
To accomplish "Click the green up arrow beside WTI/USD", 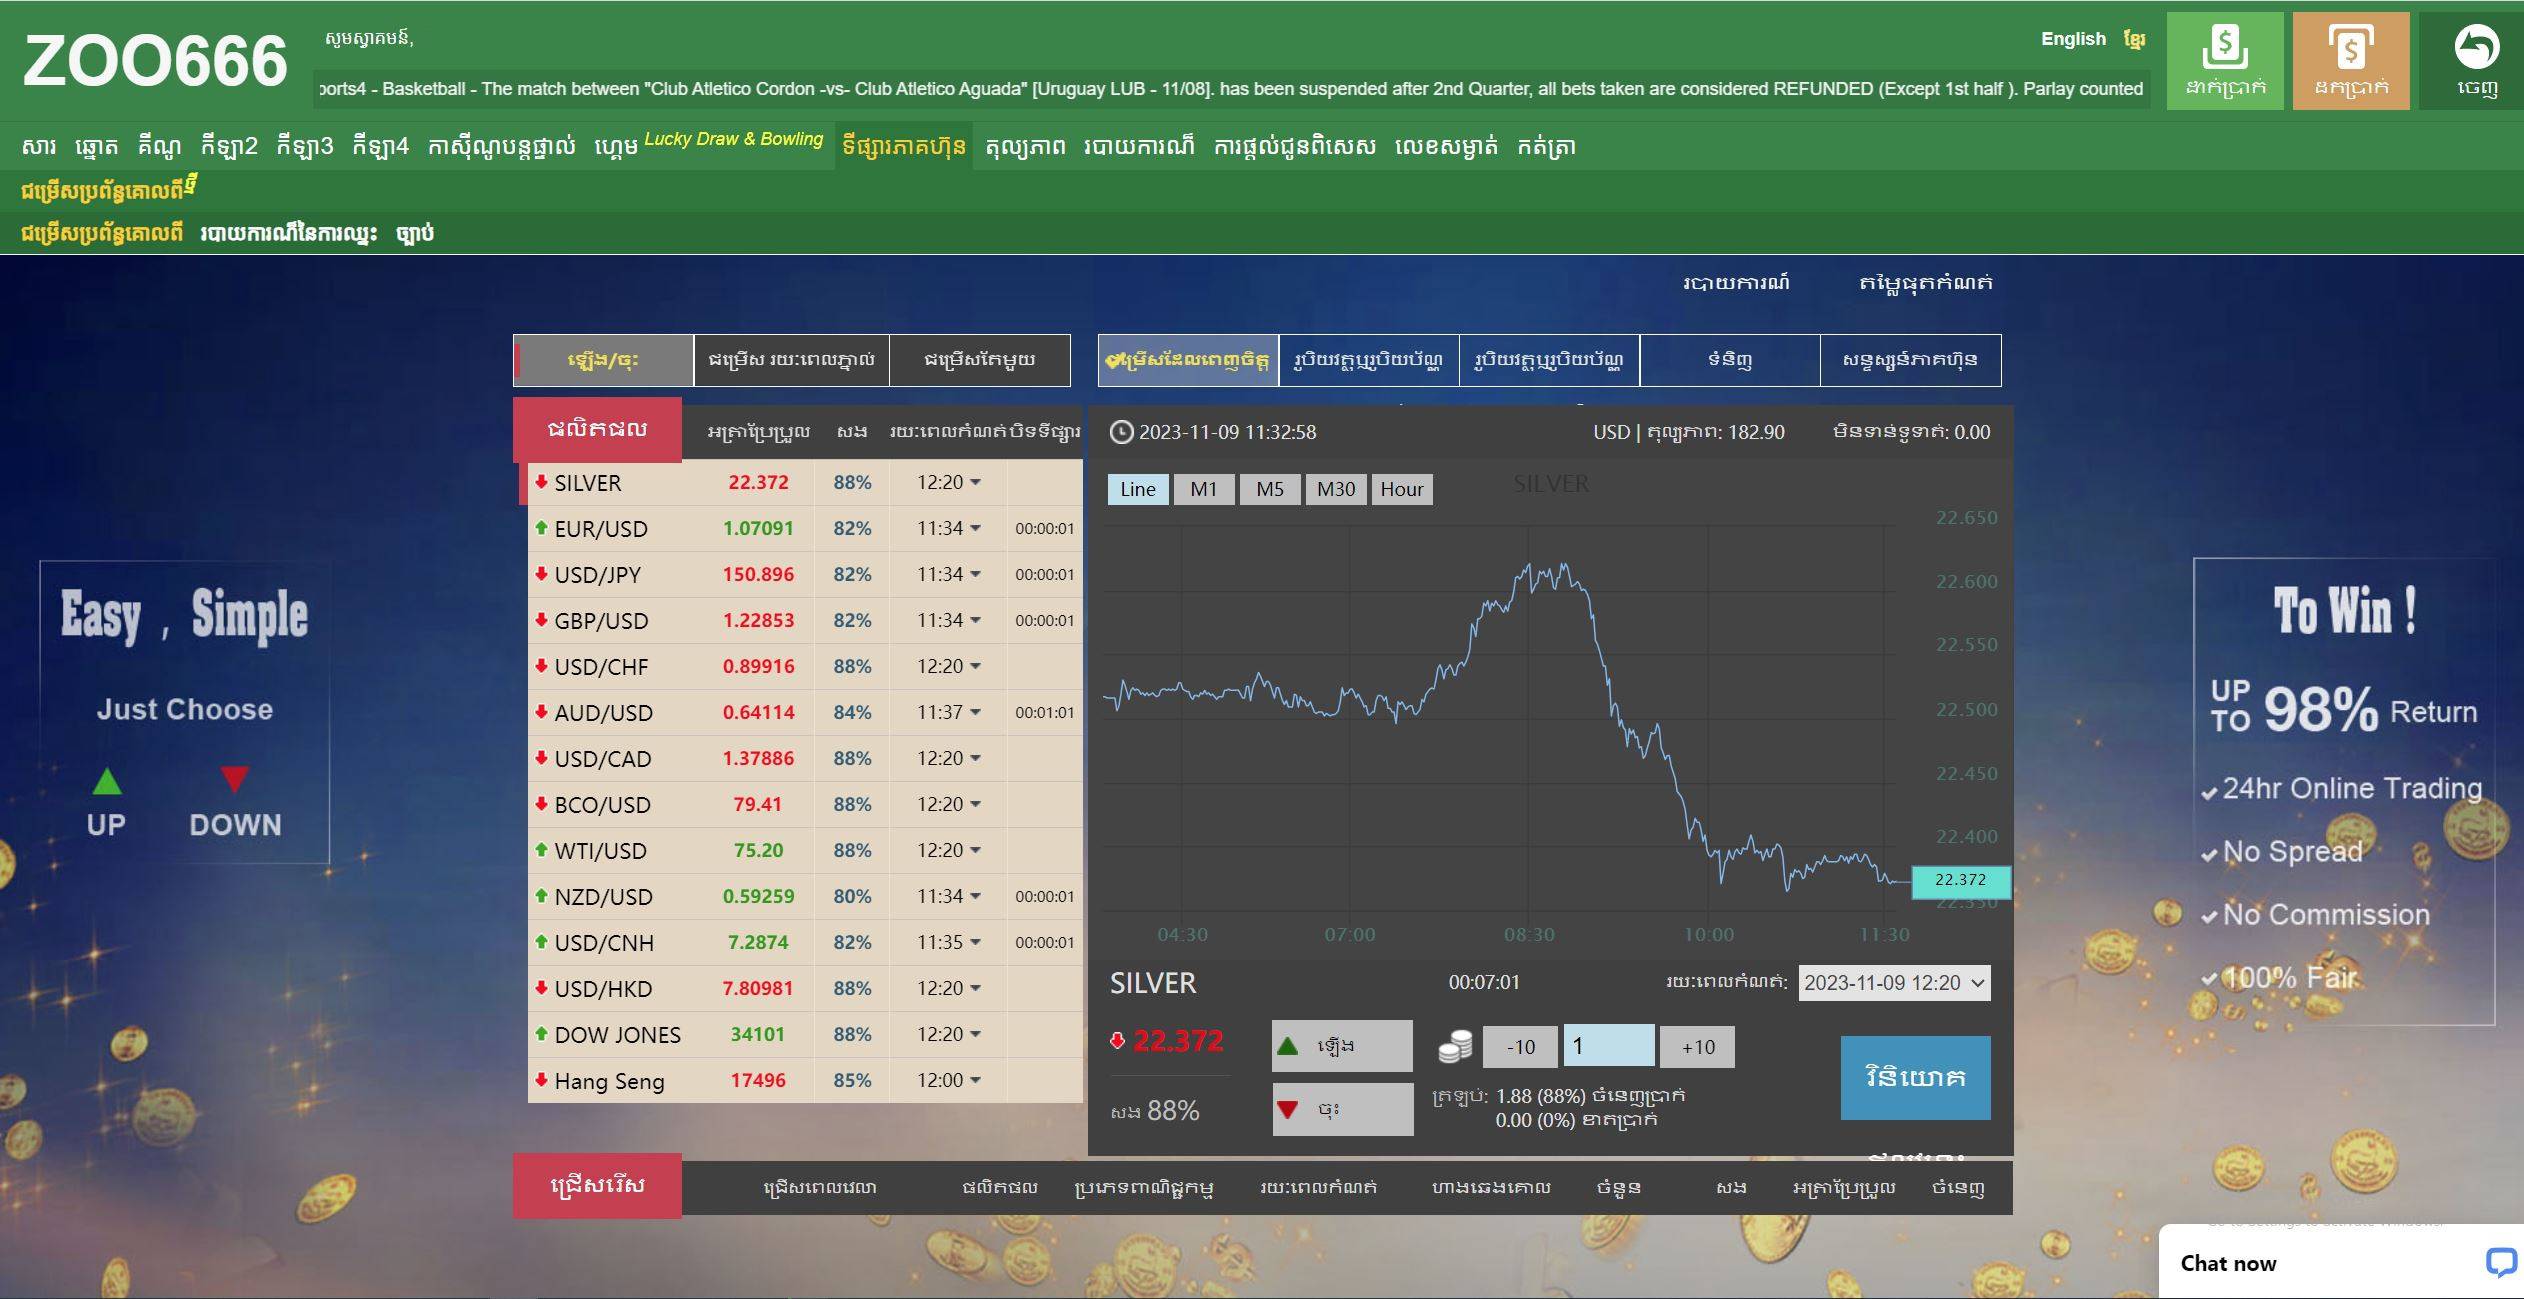I will (541, 850).
